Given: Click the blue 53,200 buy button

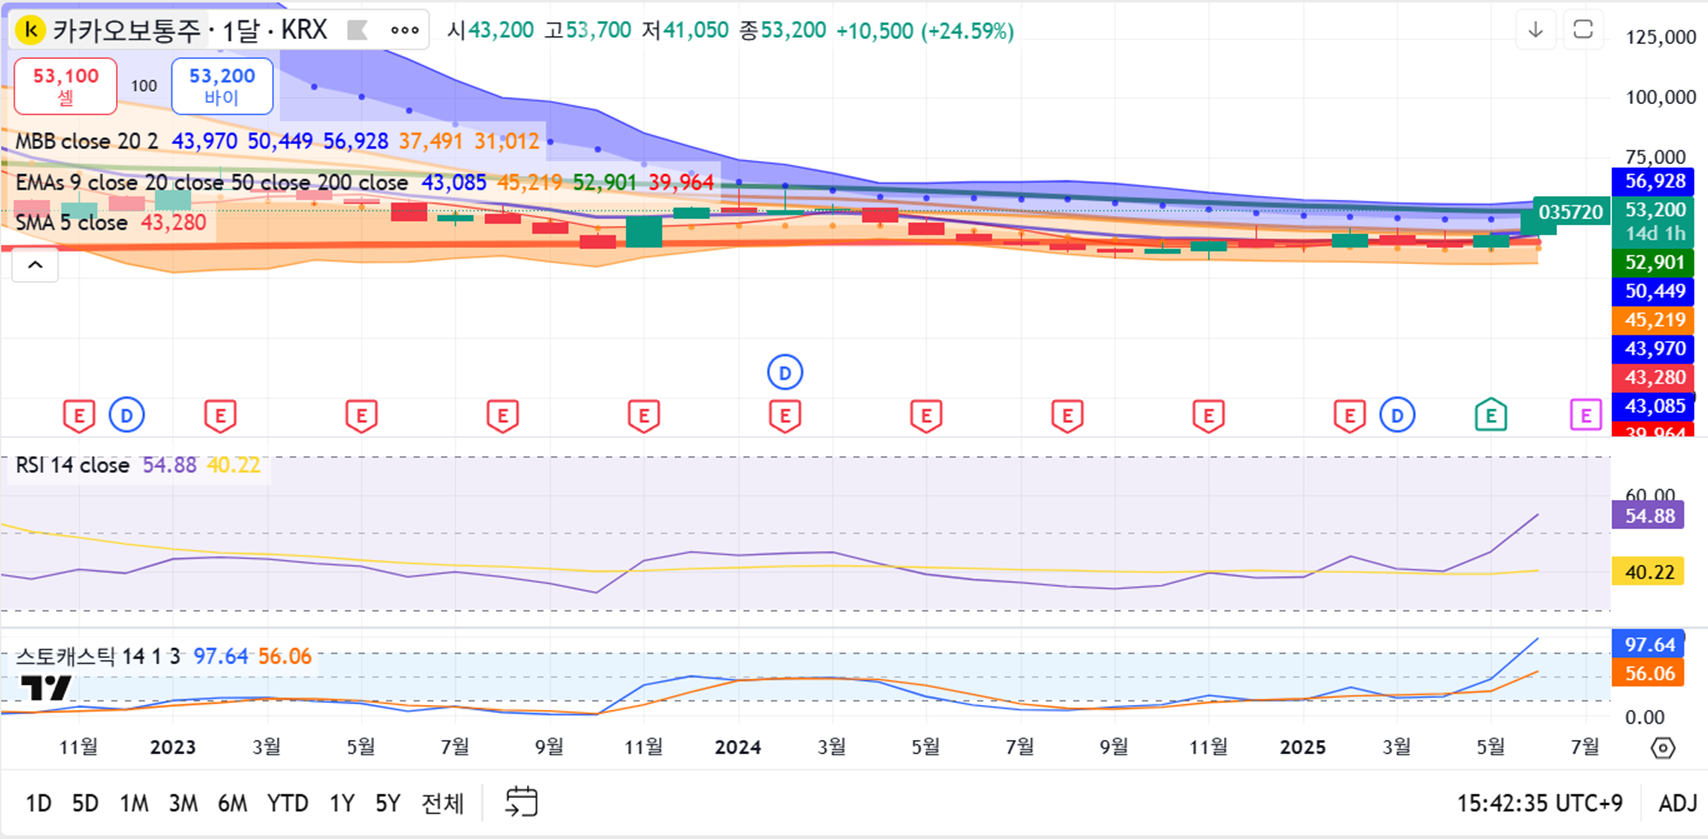Looking at the screenshot, I should (x=222, y=86).
